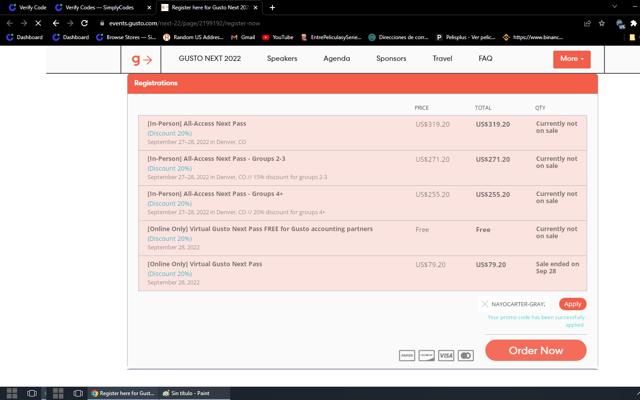The height and width of the screenshot is (400, 640).
Task: Open the Speakers page
Action: [282, 58]
